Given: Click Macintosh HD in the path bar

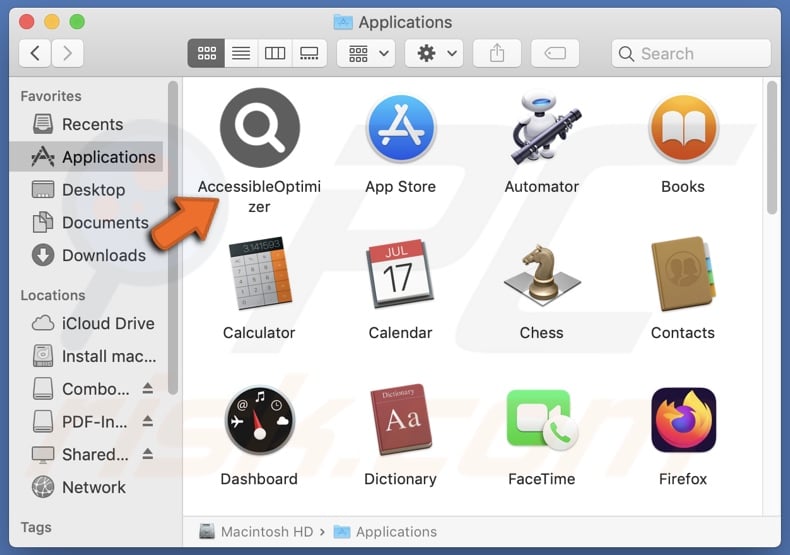Looking at the screenshot, I should [x=256, y=532].
